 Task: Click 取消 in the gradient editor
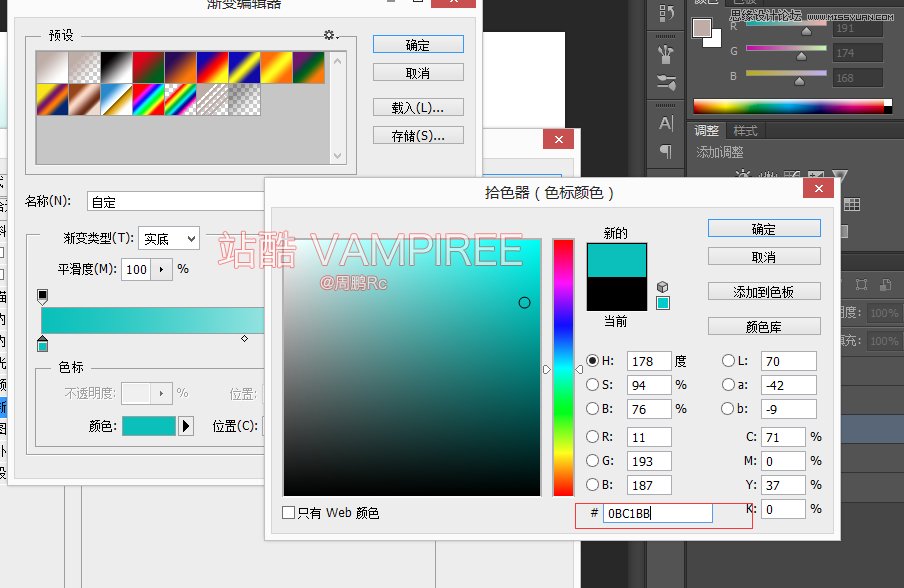coord(418,73)
